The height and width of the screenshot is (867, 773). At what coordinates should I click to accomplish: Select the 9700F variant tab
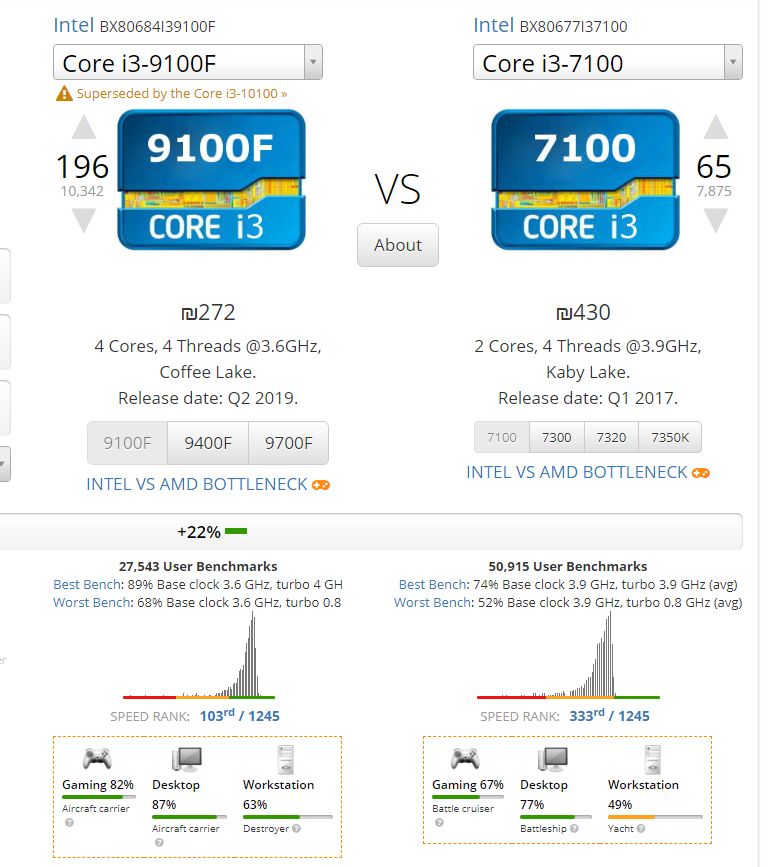(289, 443)
